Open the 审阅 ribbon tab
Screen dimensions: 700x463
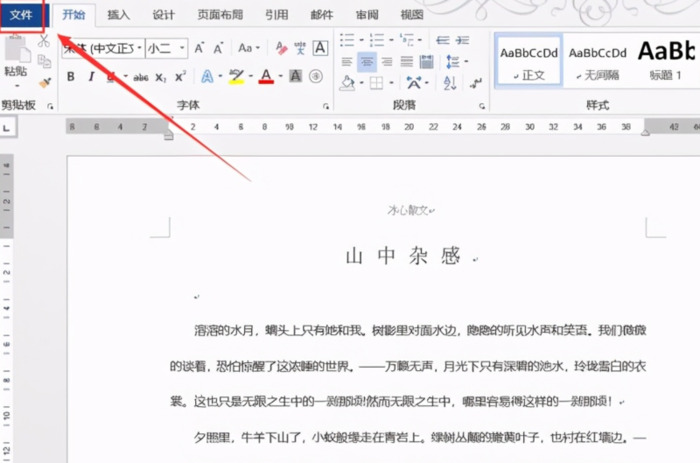click(x=367, y=15)
